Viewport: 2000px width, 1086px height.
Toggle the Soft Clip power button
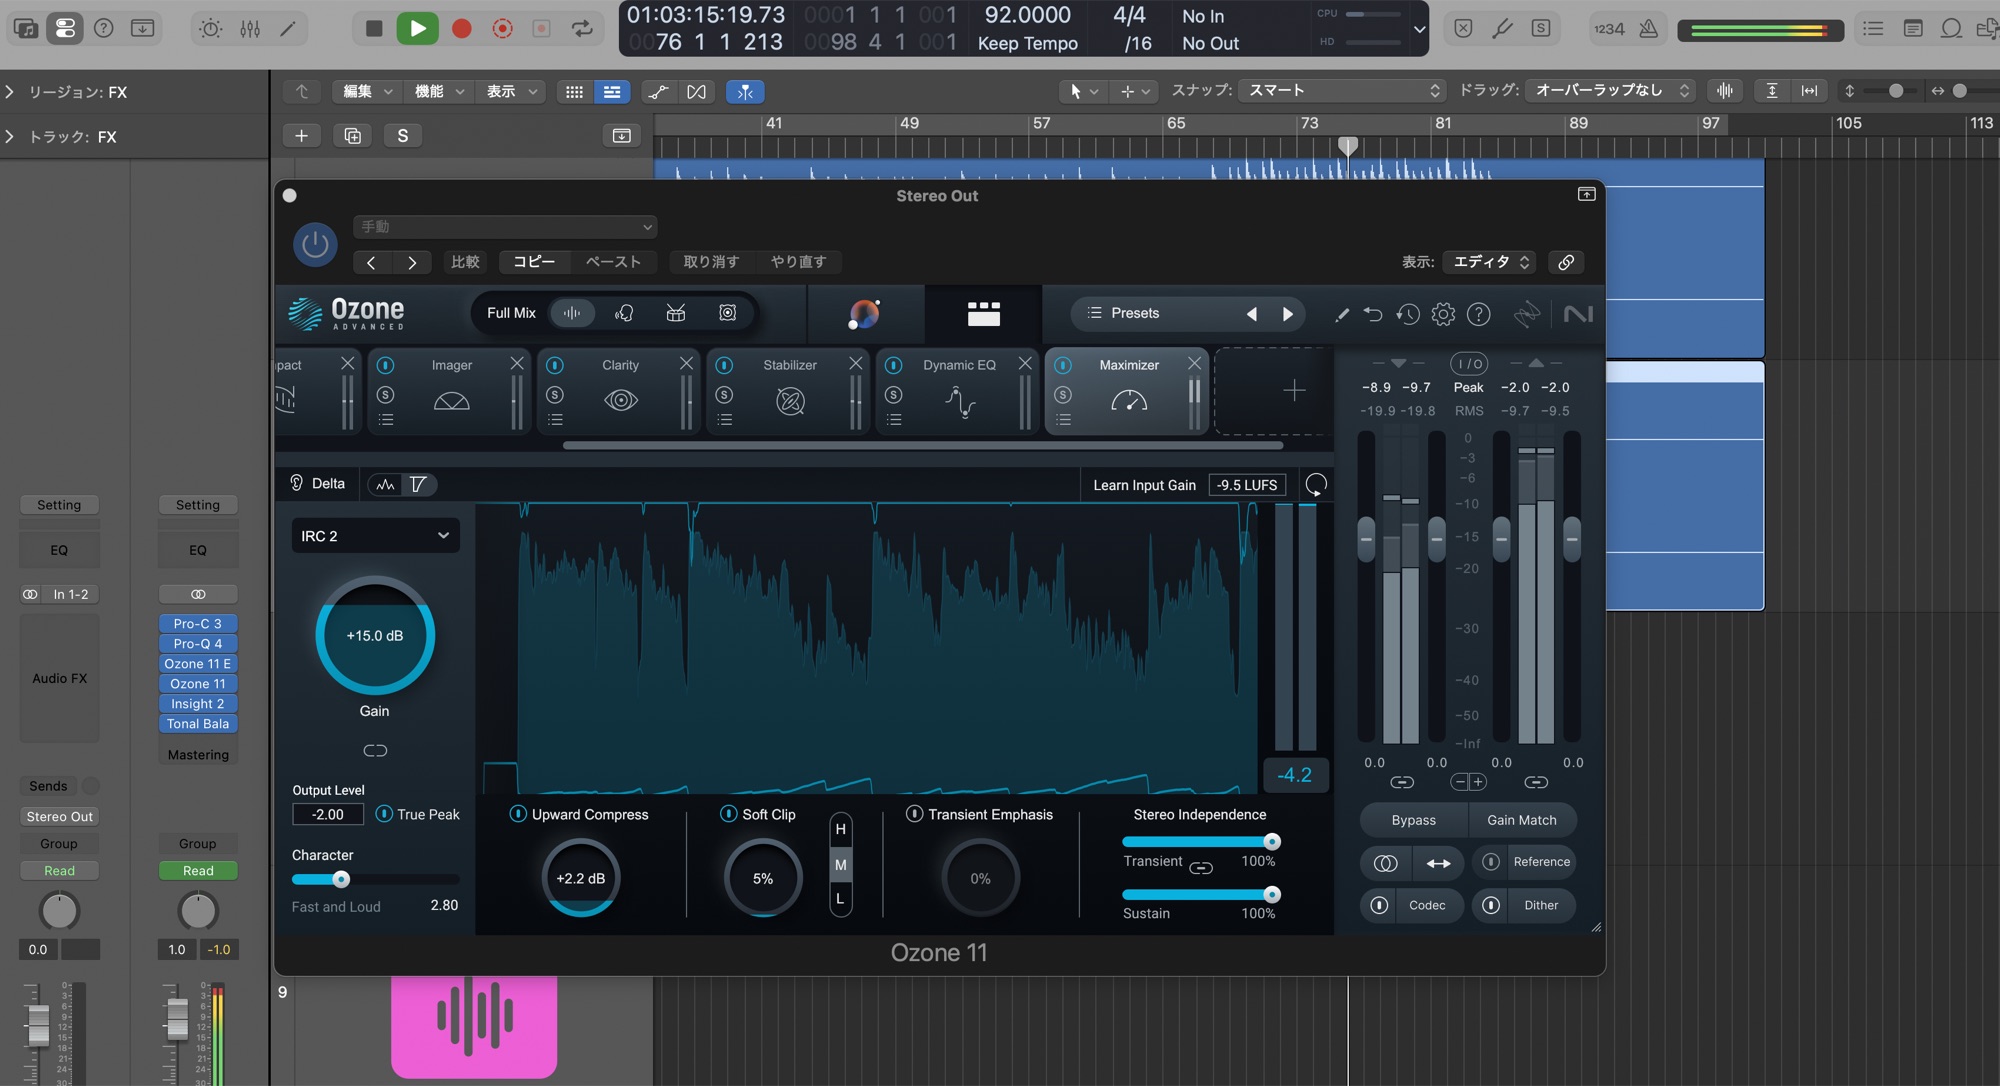pyautogui.click(x=728, y=814)
